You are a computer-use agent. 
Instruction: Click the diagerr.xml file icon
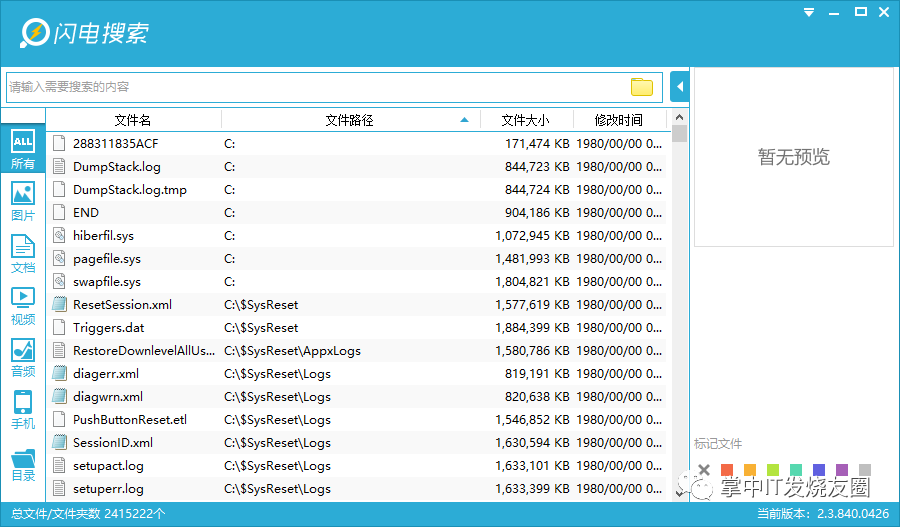tap(59, 374)
